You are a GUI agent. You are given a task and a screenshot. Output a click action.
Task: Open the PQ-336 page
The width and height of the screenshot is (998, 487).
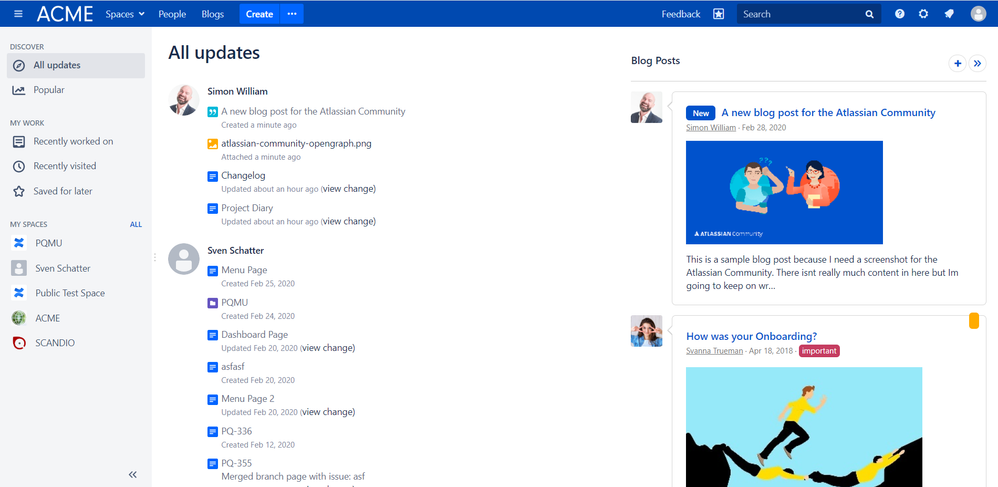[237, 431]
